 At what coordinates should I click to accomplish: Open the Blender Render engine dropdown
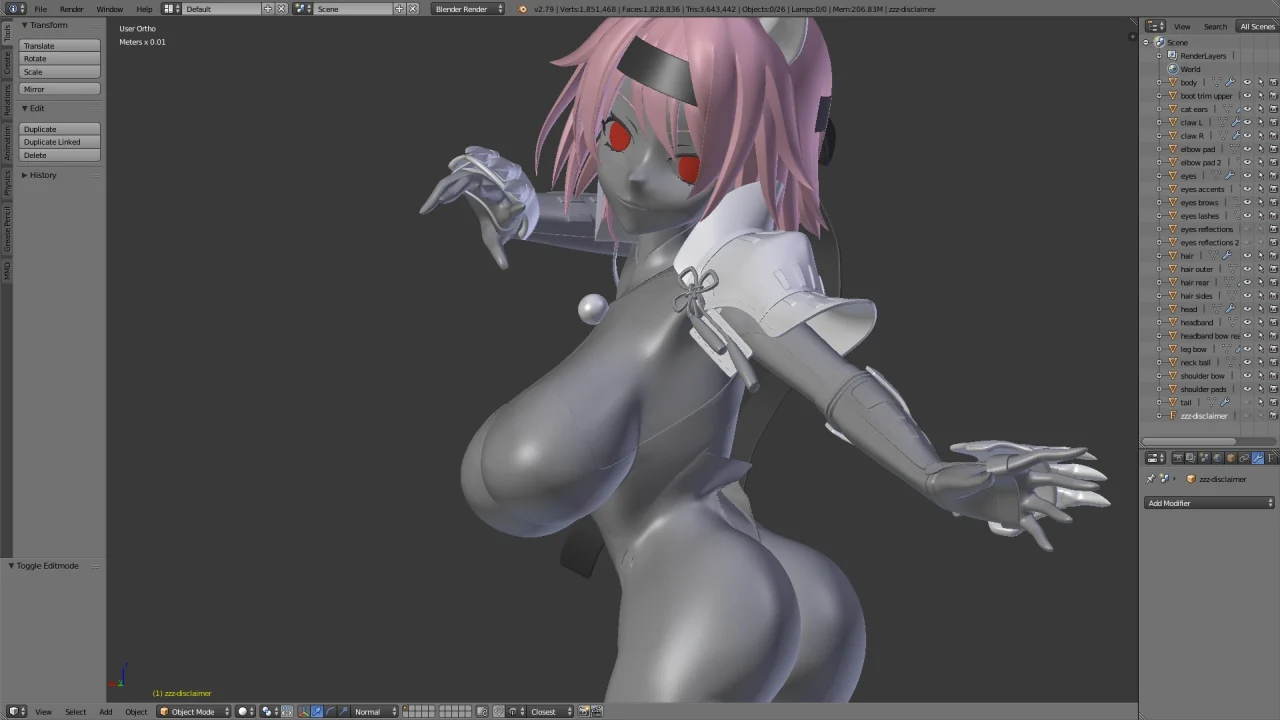469,9
